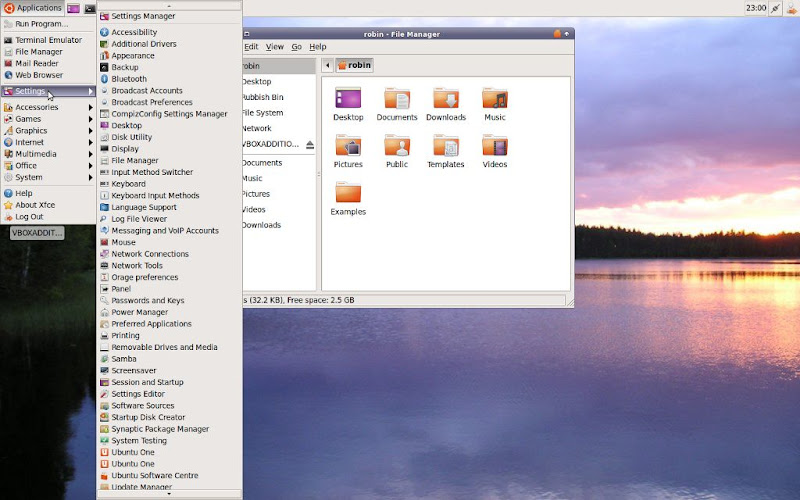Viewport: 800px width, 500px height.
Task: Open Power Manager from Settings list
Action: [x=139, y=312]
